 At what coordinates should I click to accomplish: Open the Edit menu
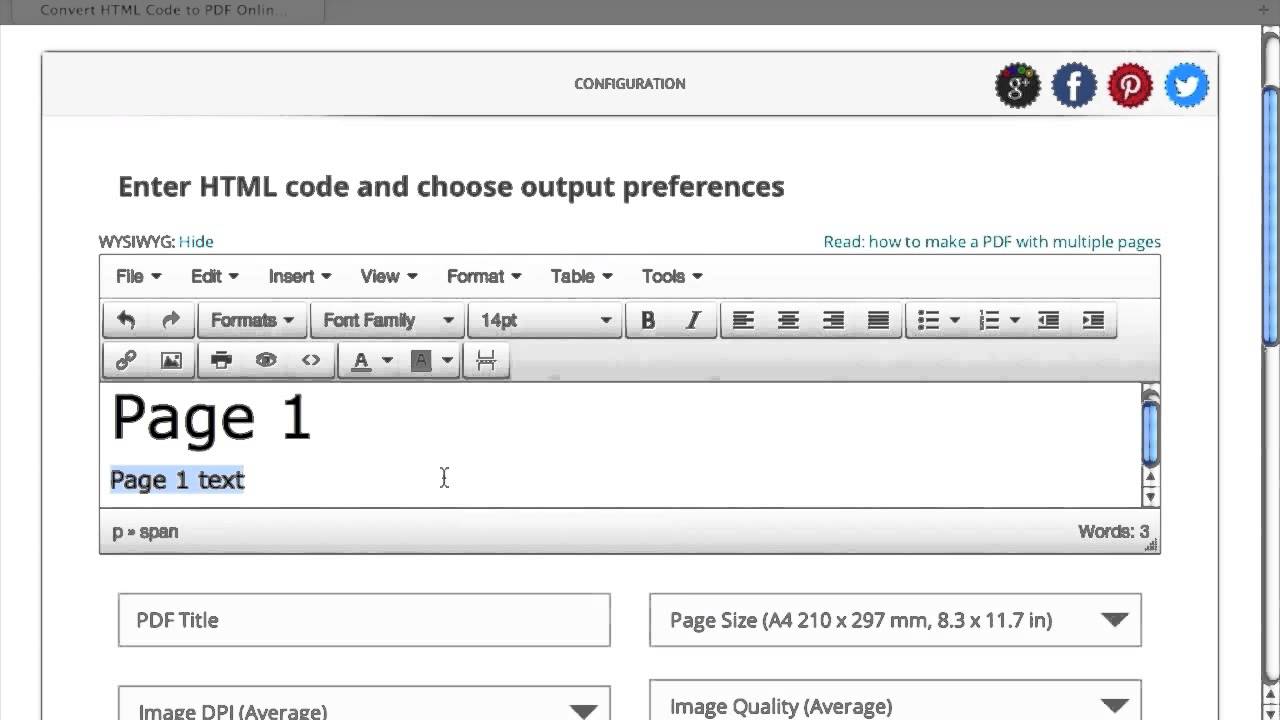[215, 276]
